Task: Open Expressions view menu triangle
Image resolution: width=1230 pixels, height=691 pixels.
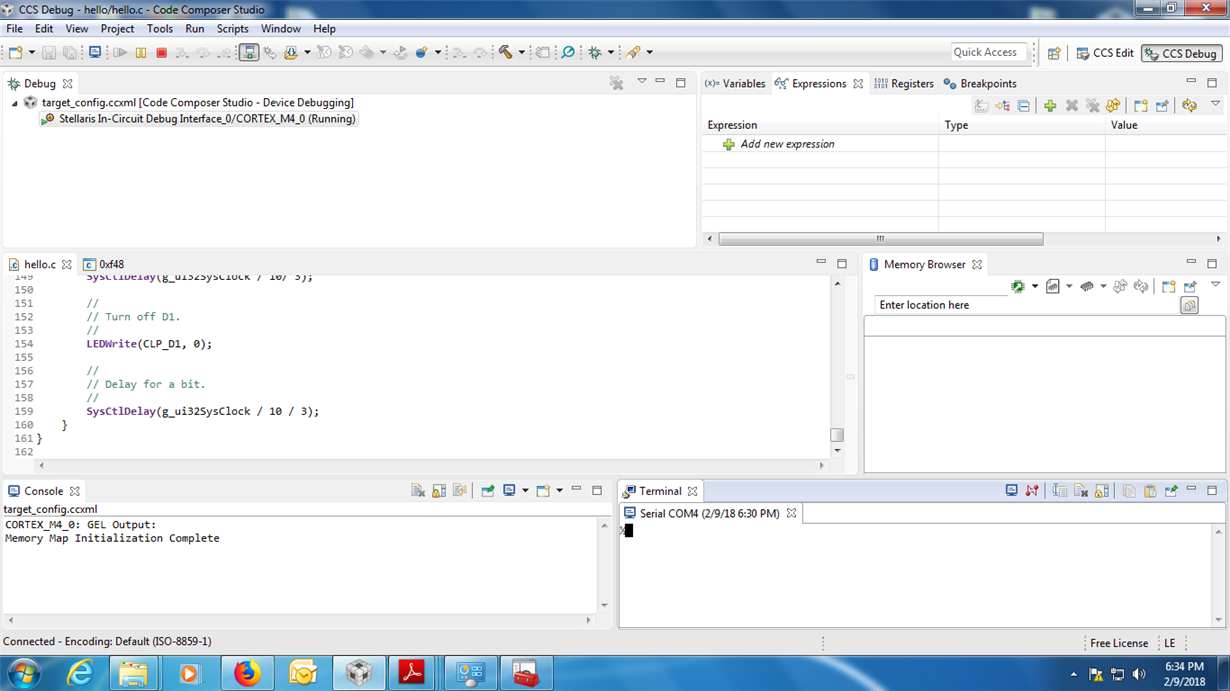Action: click(x=1215, y=103)
